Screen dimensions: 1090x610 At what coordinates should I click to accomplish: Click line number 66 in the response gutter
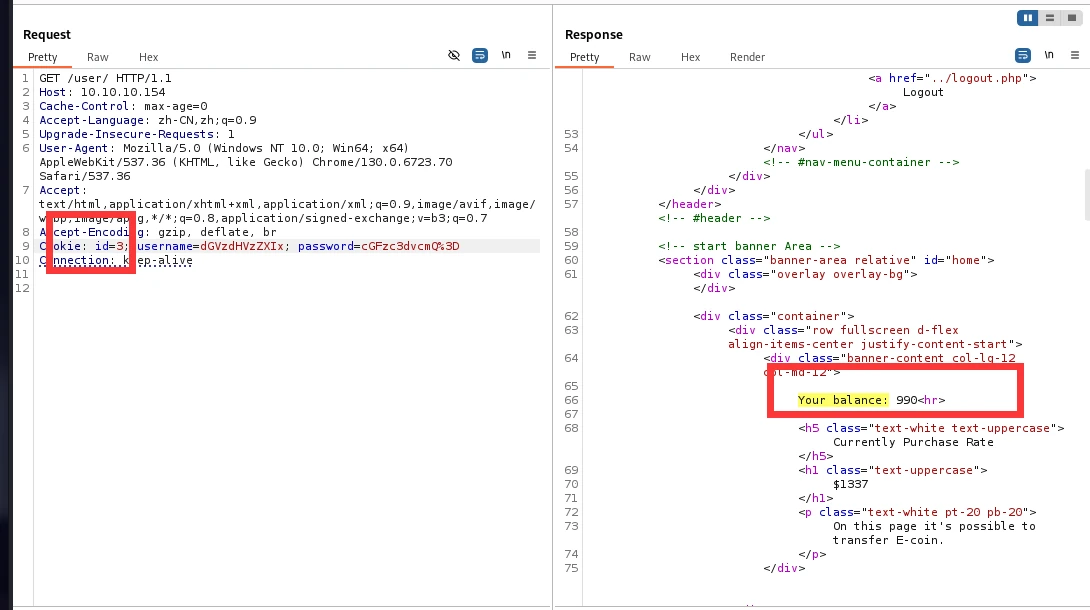pyautogui.click(x=571, y=400)
